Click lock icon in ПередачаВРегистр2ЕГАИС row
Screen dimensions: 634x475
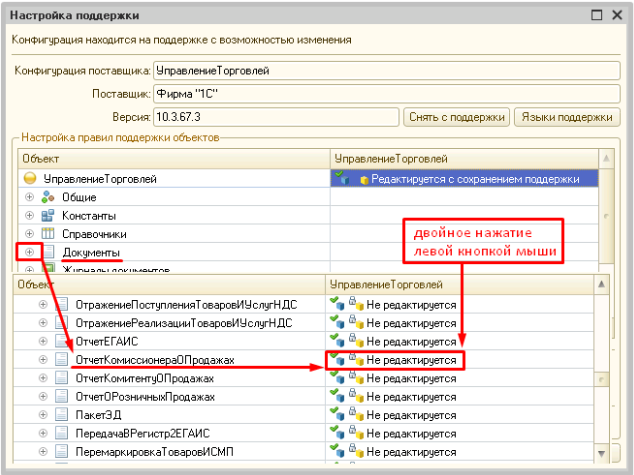356,432
